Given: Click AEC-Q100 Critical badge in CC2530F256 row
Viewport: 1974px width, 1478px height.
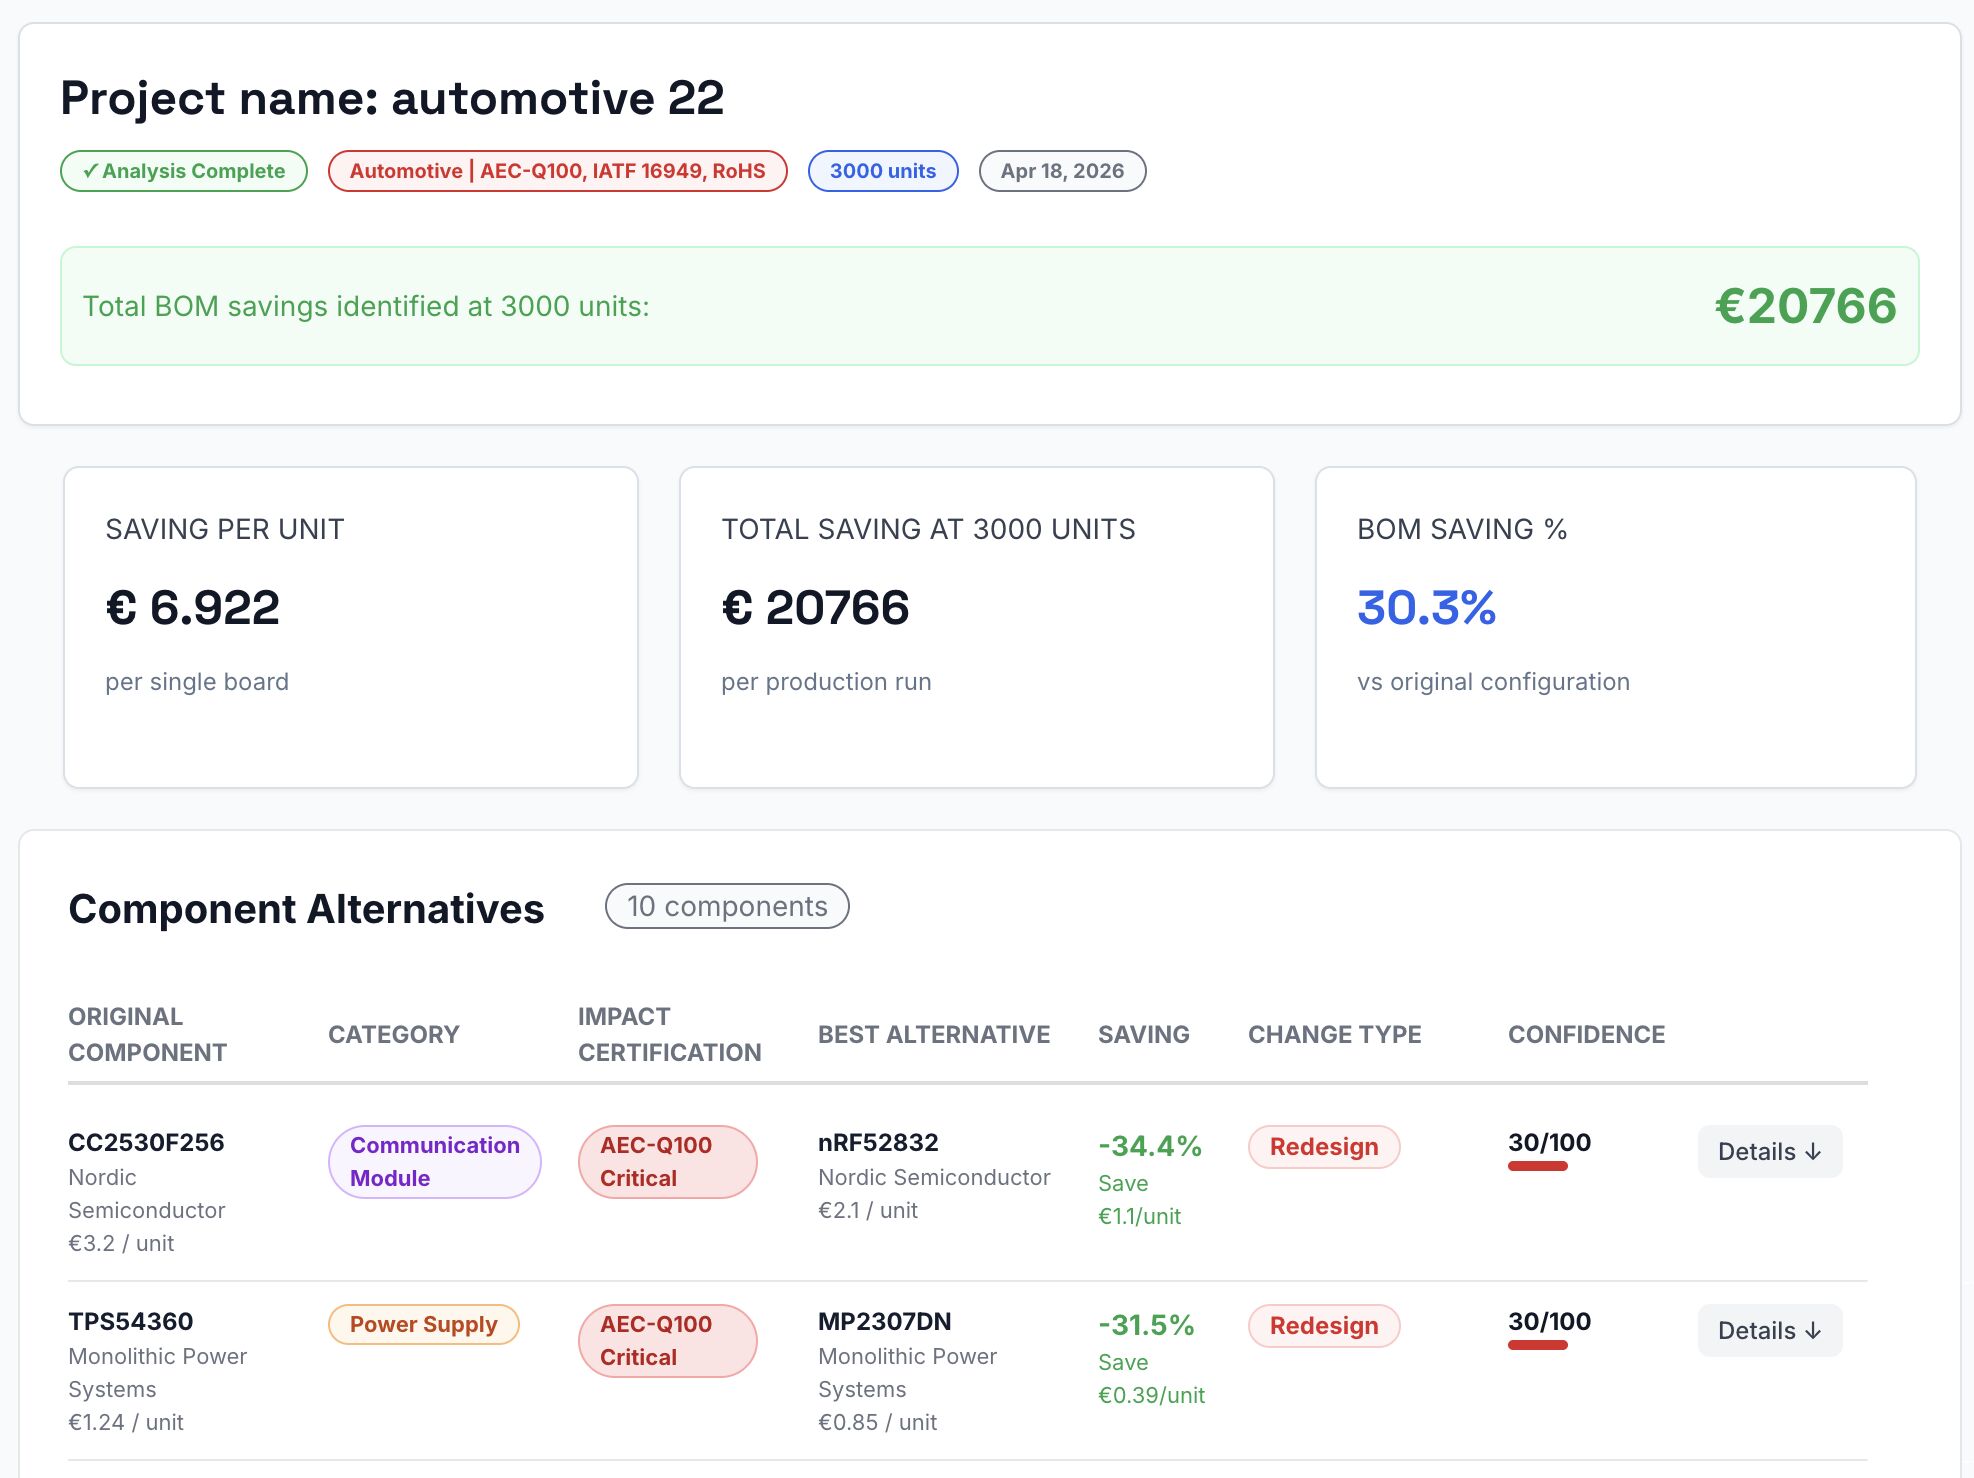Looking at the screenshot, I should 668,1162.
